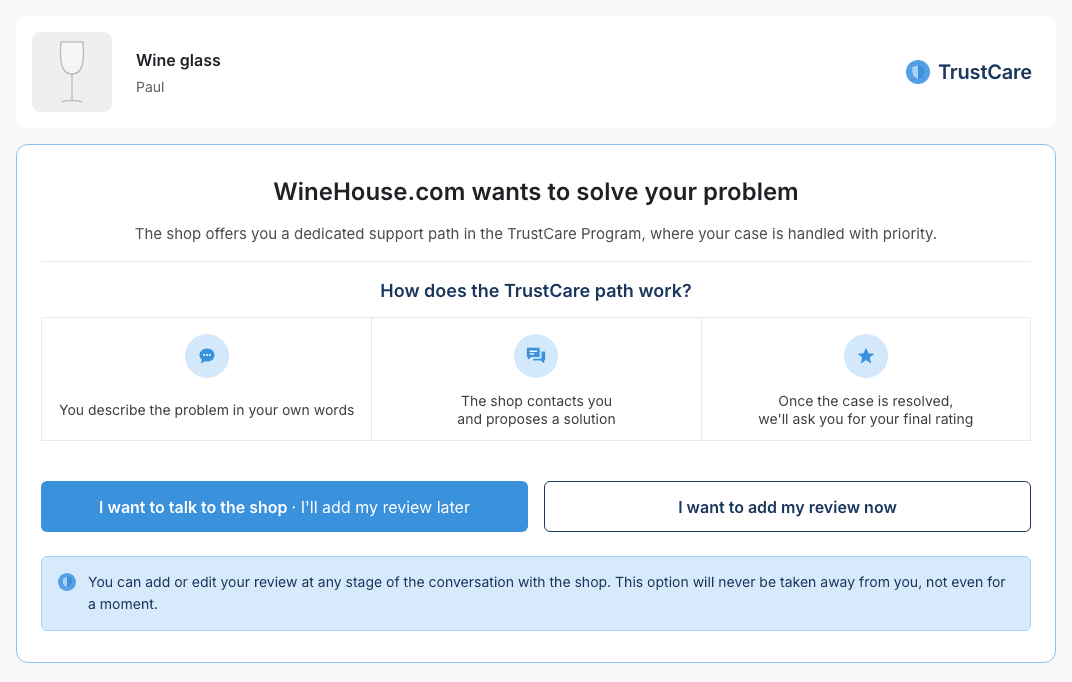Click How does the TrustCare path work heading
The width and height of the screenshot is (1072, 682).
[536, 291]
